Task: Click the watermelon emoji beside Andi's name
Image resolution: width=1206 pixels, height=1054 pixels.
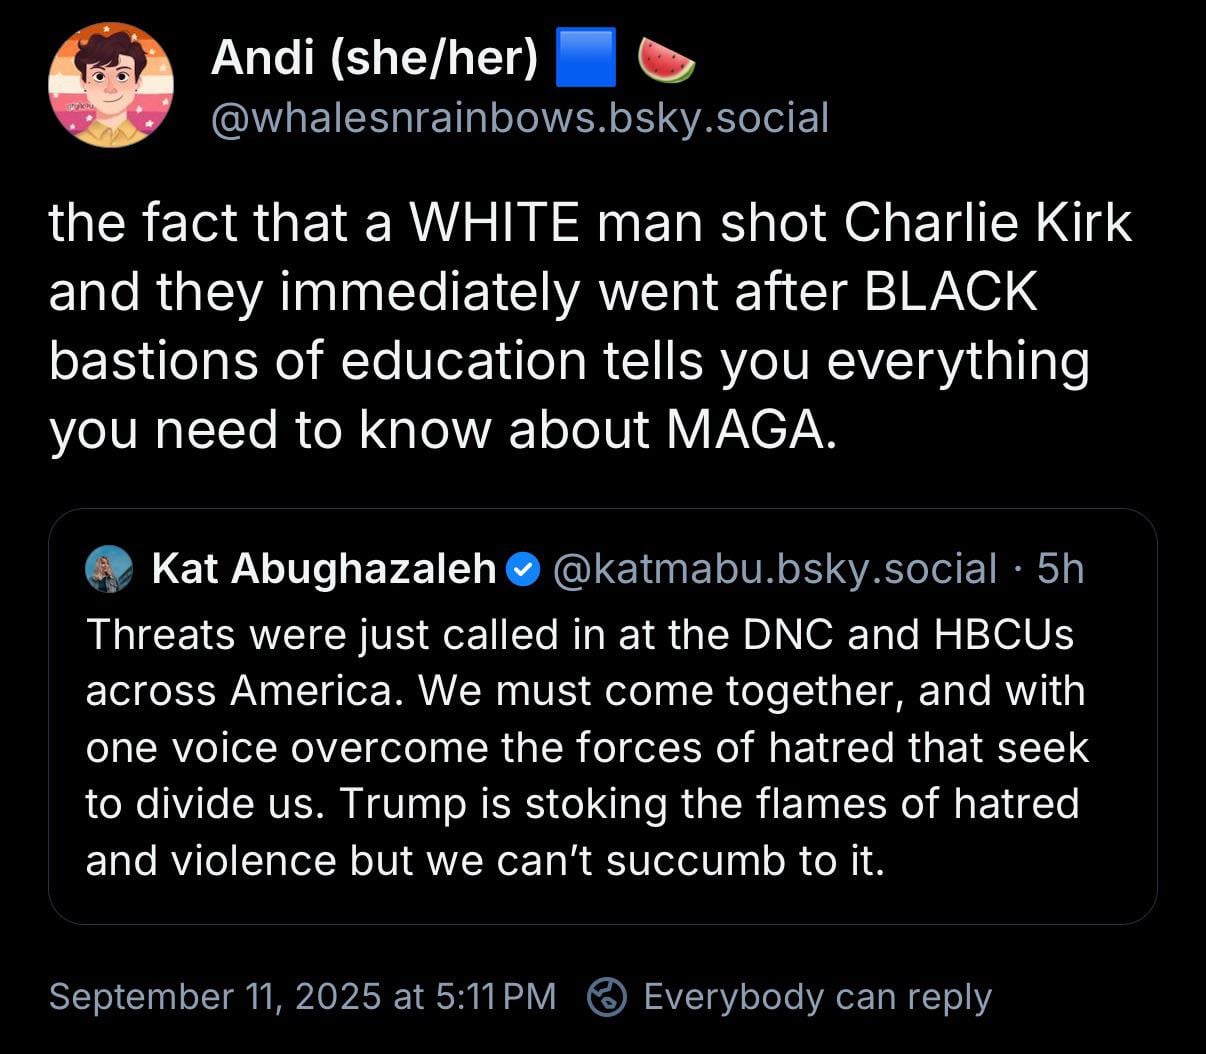Action: pyautogui.click(x=666, y=60)
